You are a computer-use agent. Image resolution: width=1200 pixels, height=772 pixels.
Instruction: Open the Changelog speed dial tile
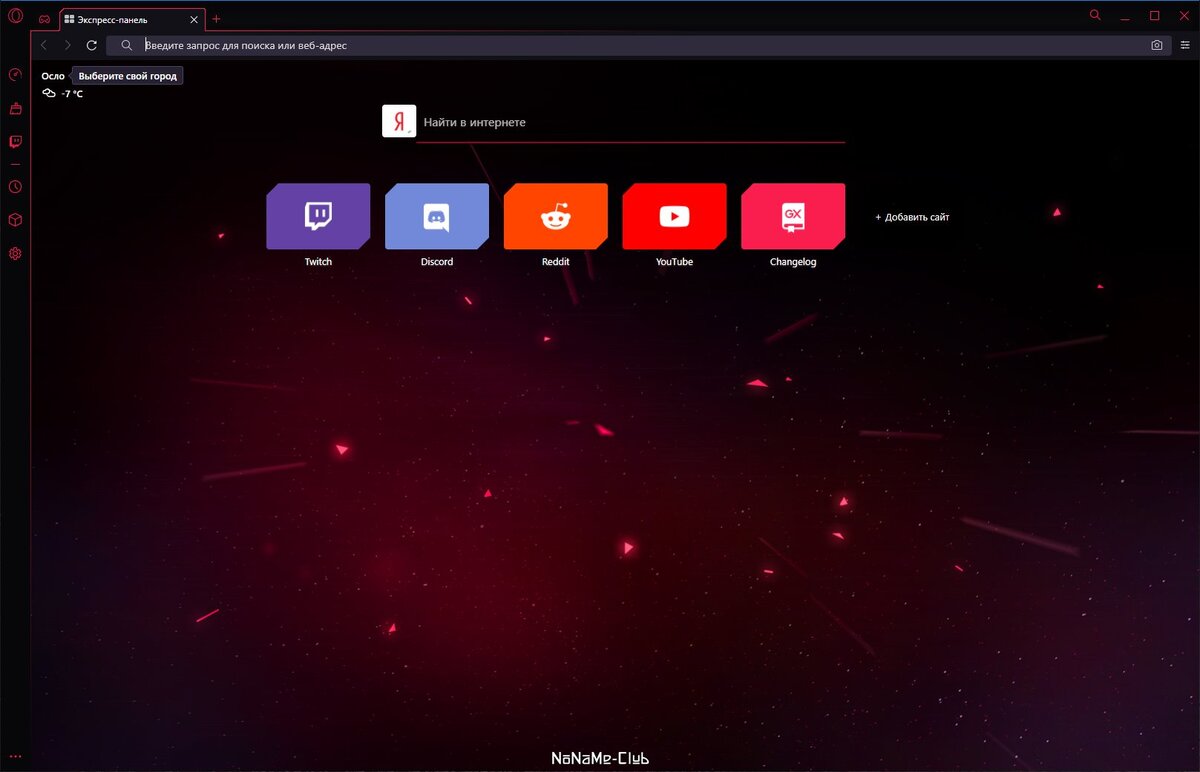click(793, 216)
